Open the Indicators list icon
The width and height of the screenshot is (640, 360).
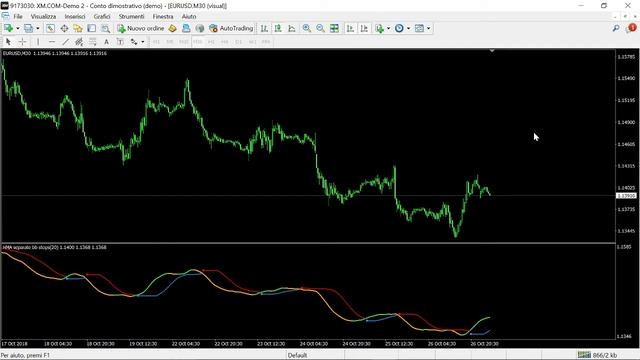point(379,28)
